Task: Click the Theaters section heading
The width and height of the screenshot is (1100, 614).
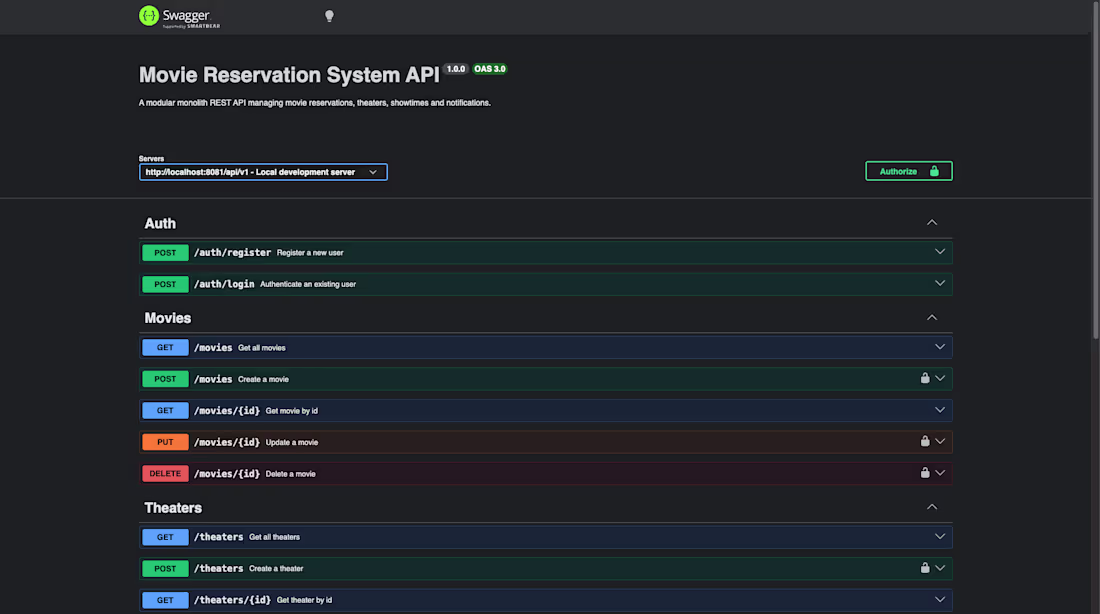Action: pos(173,507)
